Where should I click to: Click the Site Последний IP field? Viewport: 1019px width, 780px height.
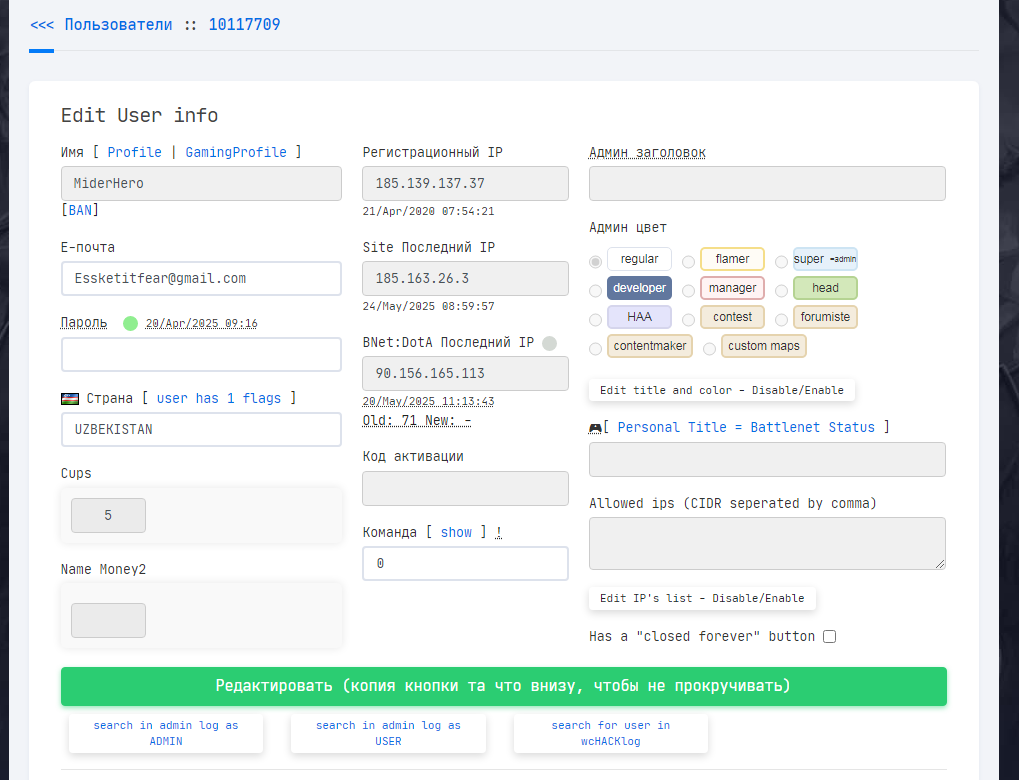pyautogui.click(x=465, y=278)
